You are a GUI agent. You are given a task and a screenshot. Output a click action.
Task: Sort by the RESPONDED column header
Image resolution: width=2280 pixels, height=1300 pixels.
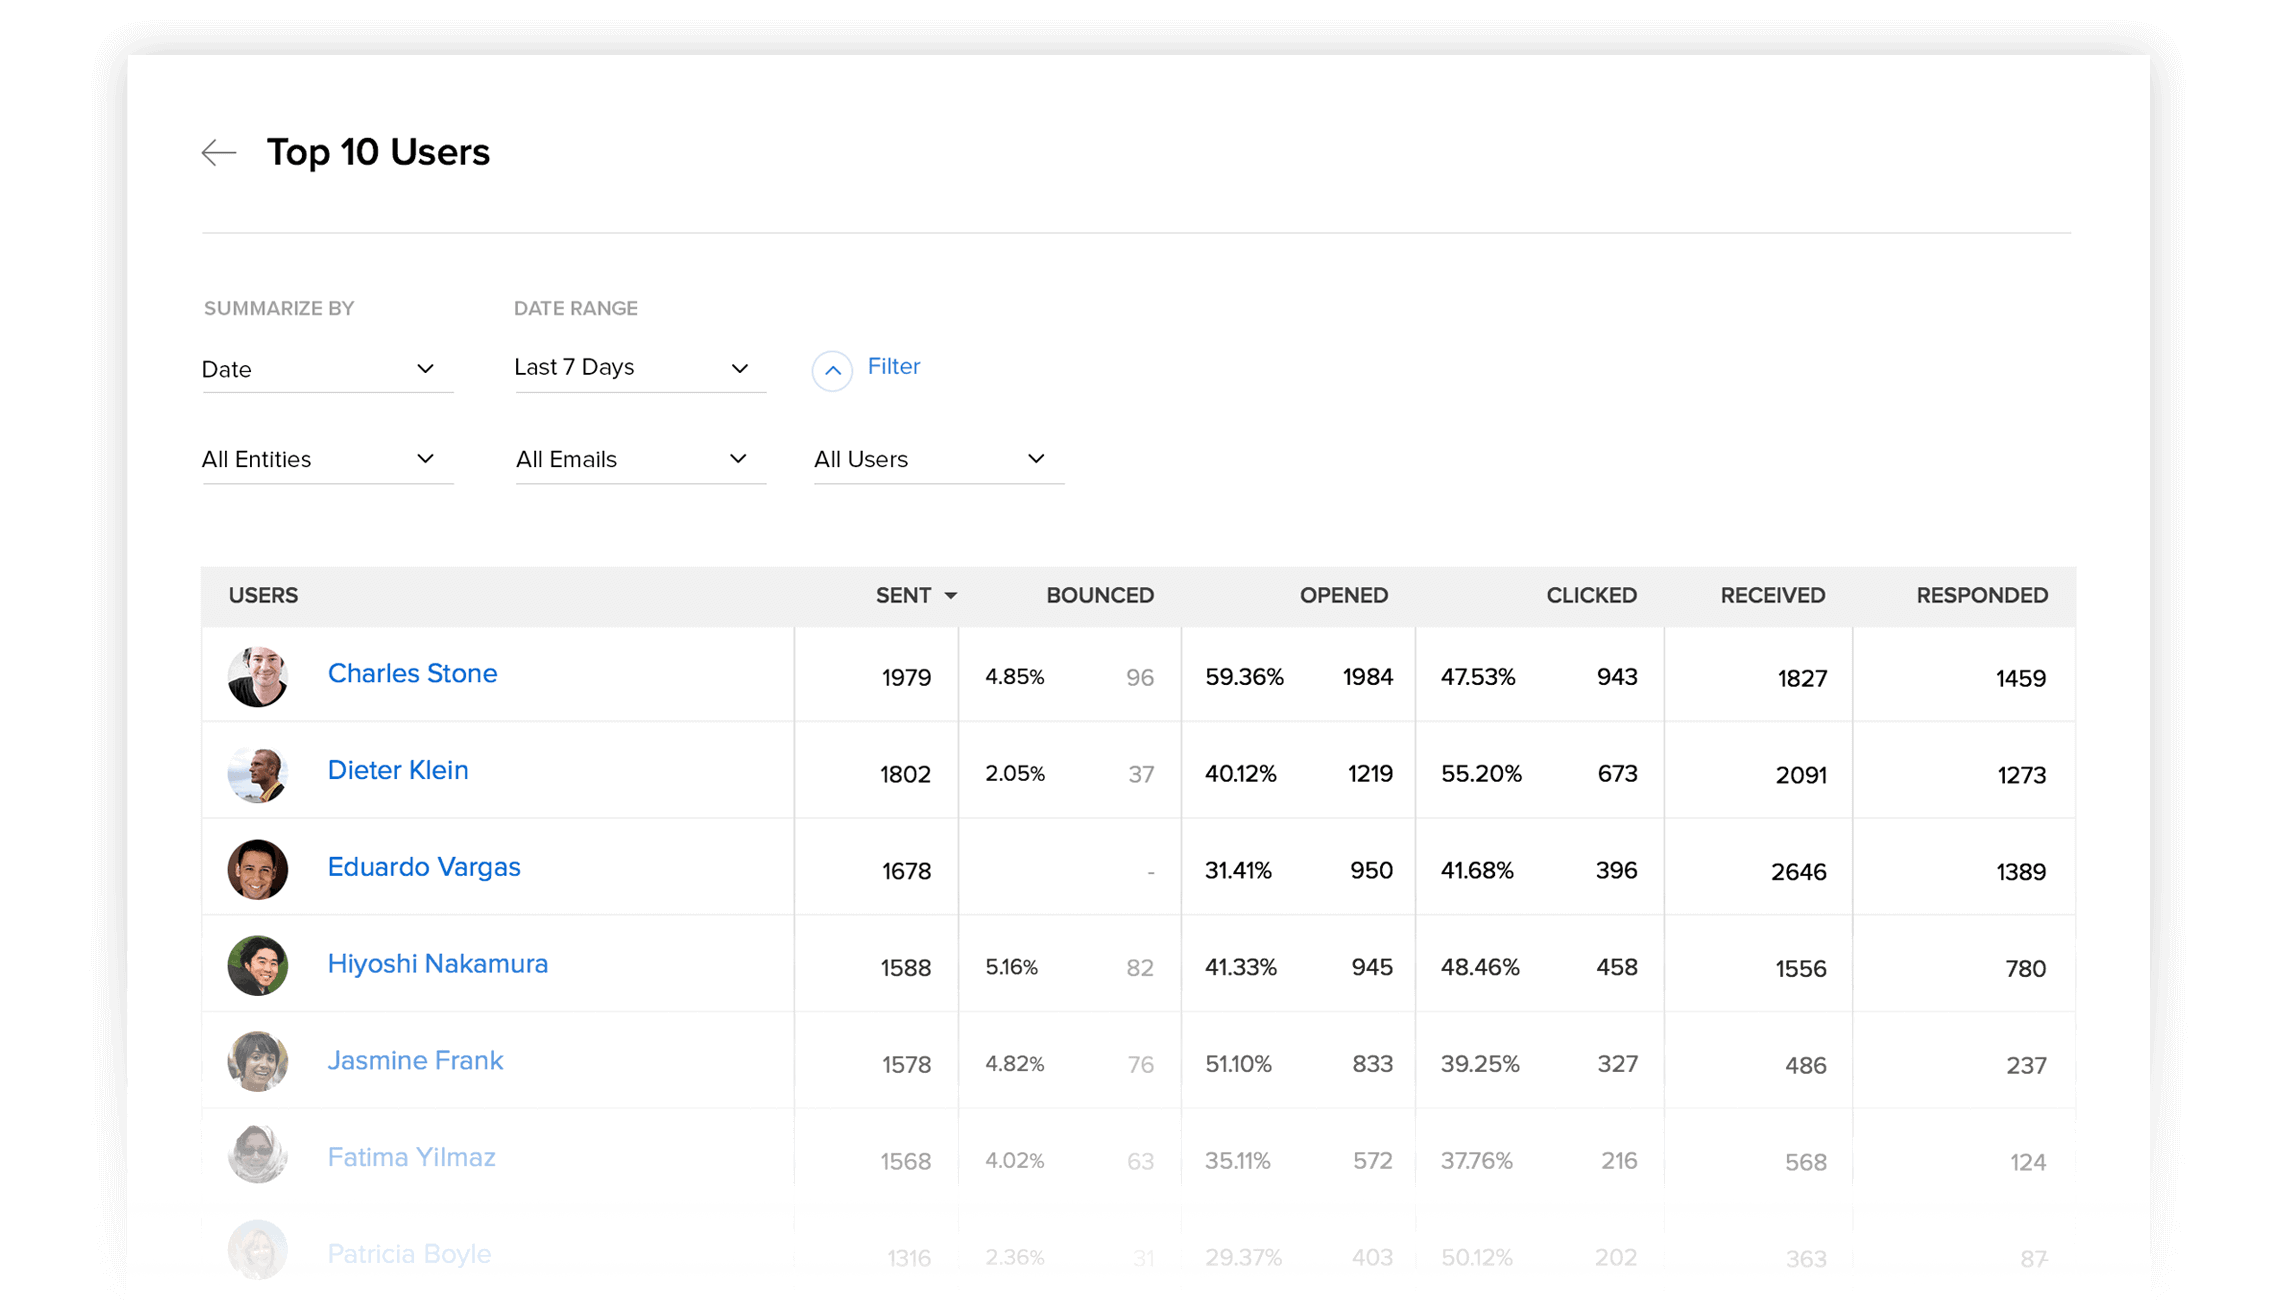[1981, 595]
